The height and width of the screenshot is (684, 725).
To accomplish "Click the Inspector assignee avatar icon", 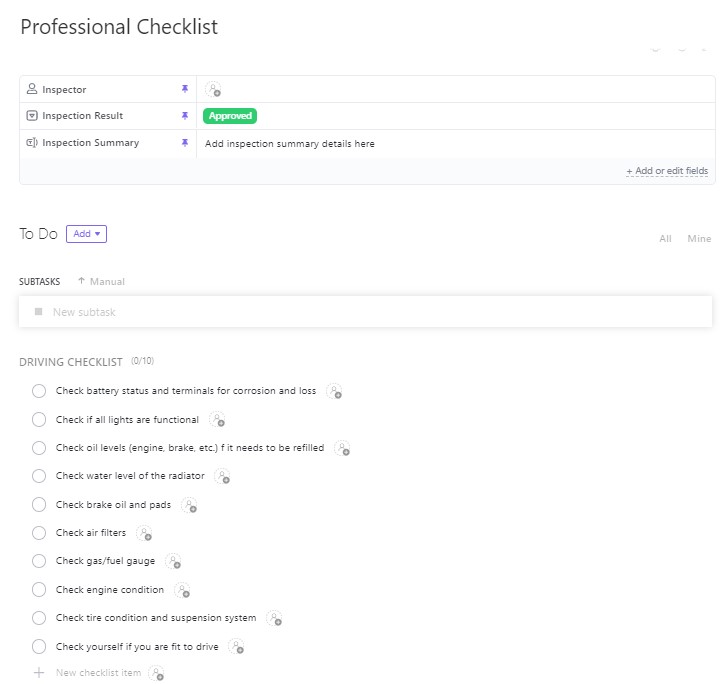I will (213, 89).
